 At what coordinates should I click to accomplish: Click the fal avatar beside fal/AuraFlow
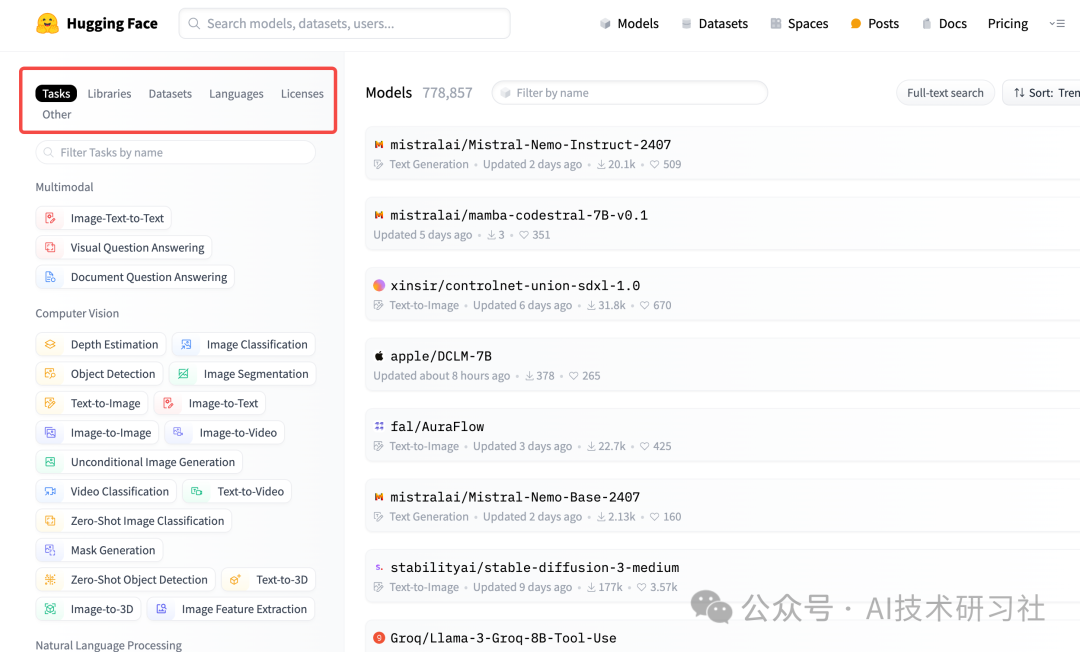379,426
